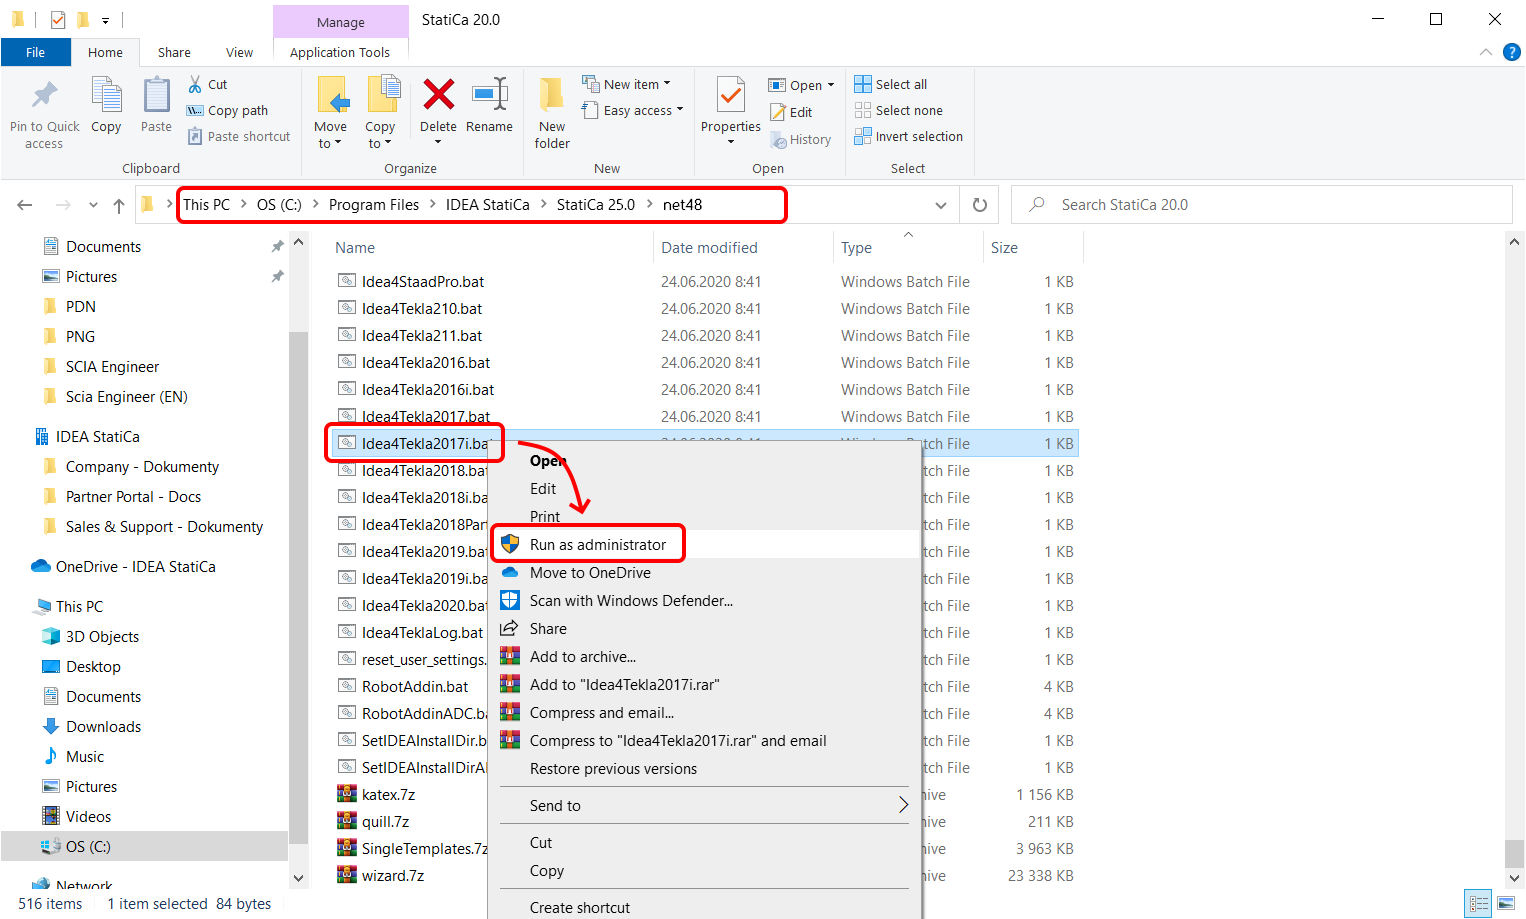Click the Delete red X icon
Image resolution: width=1526 pixels, height=919 pixels.
438,96
